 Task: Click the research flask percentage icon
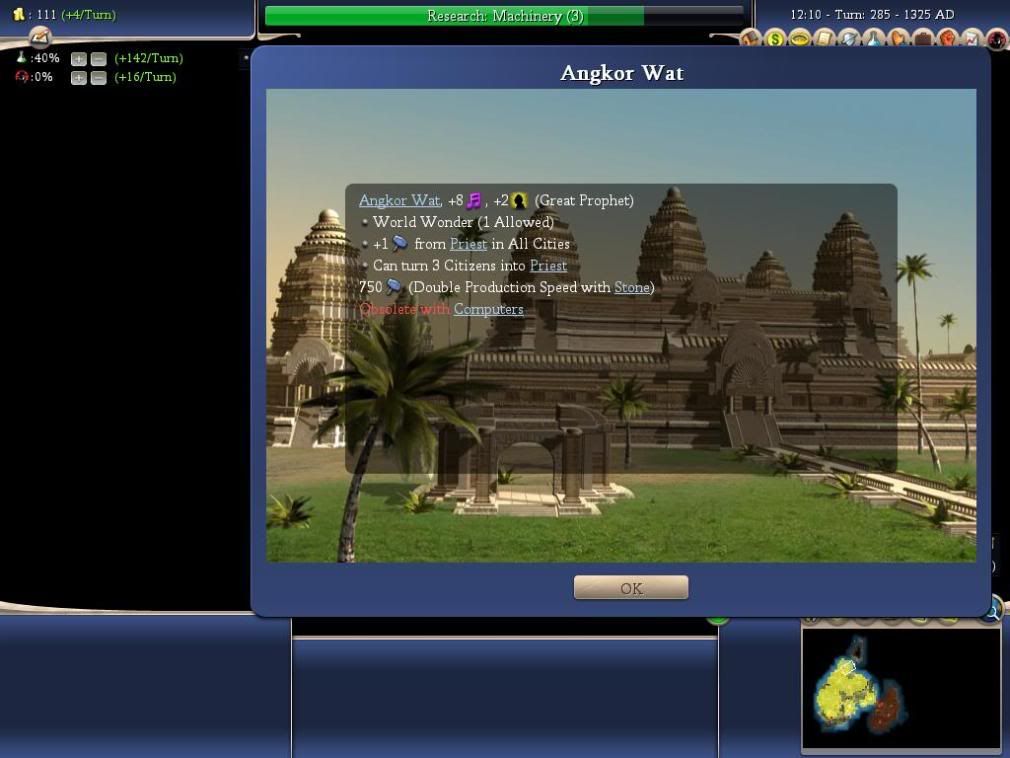(21, 58)
